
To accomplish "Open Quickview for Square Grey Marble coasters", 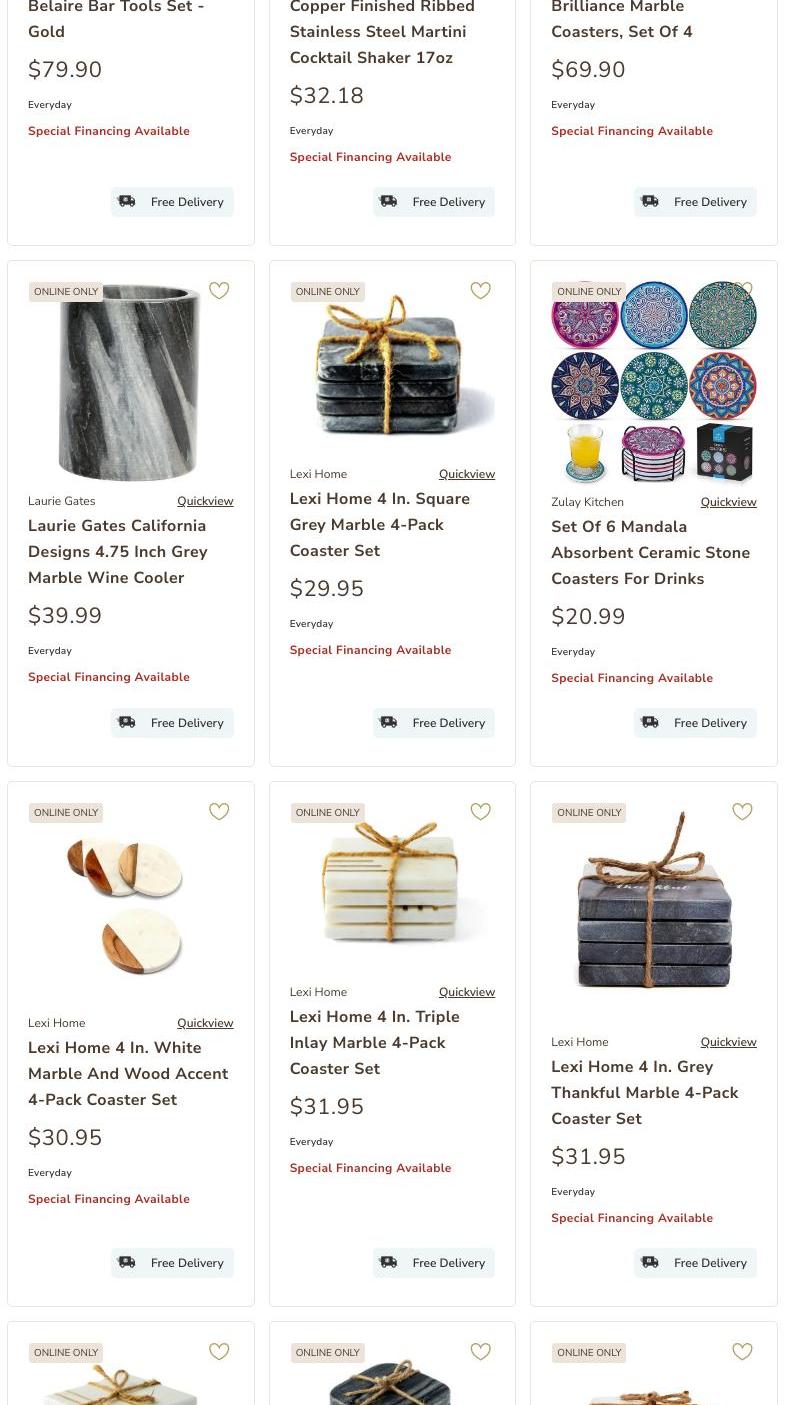I will point(466,474).
